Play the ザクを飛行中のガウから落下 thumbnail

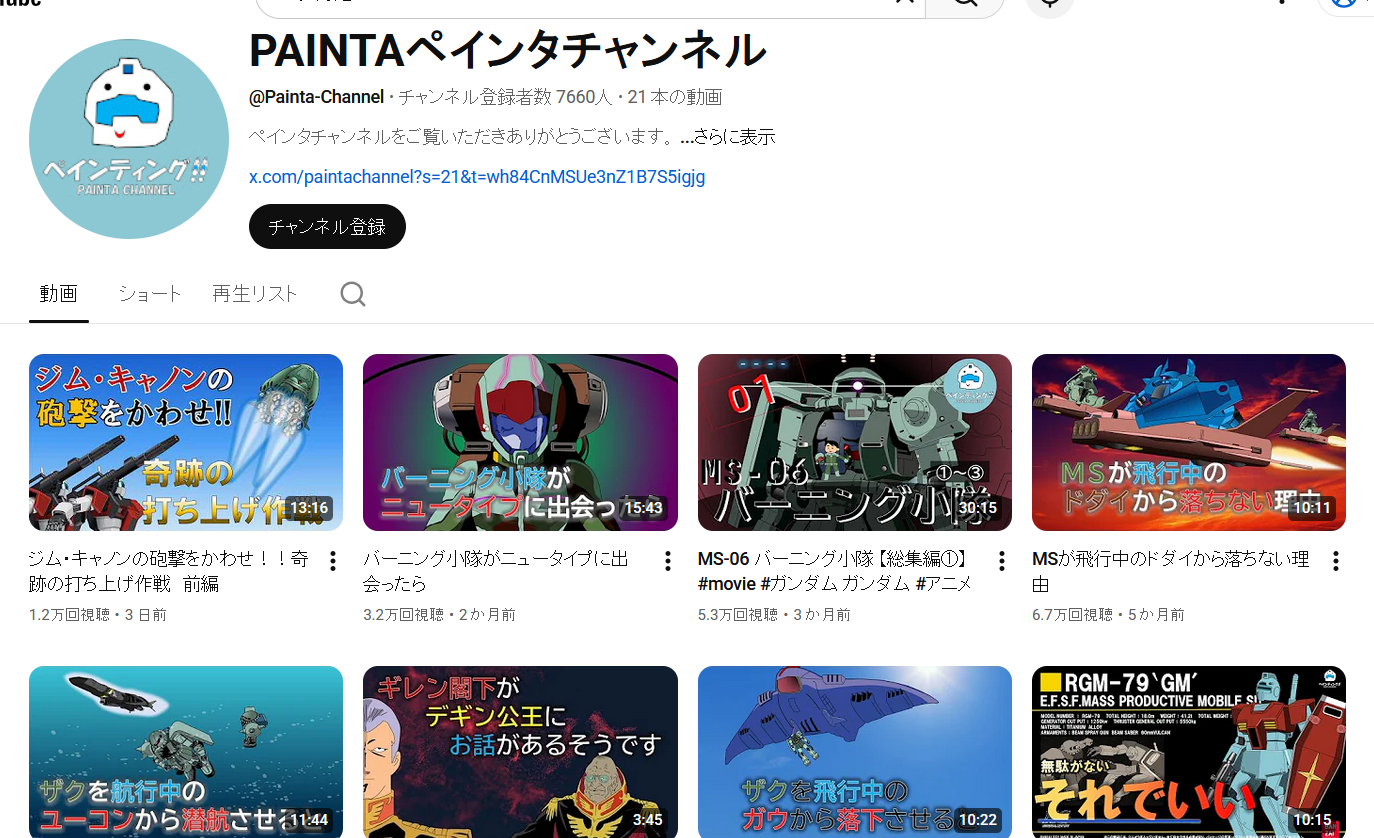point(854,752)
